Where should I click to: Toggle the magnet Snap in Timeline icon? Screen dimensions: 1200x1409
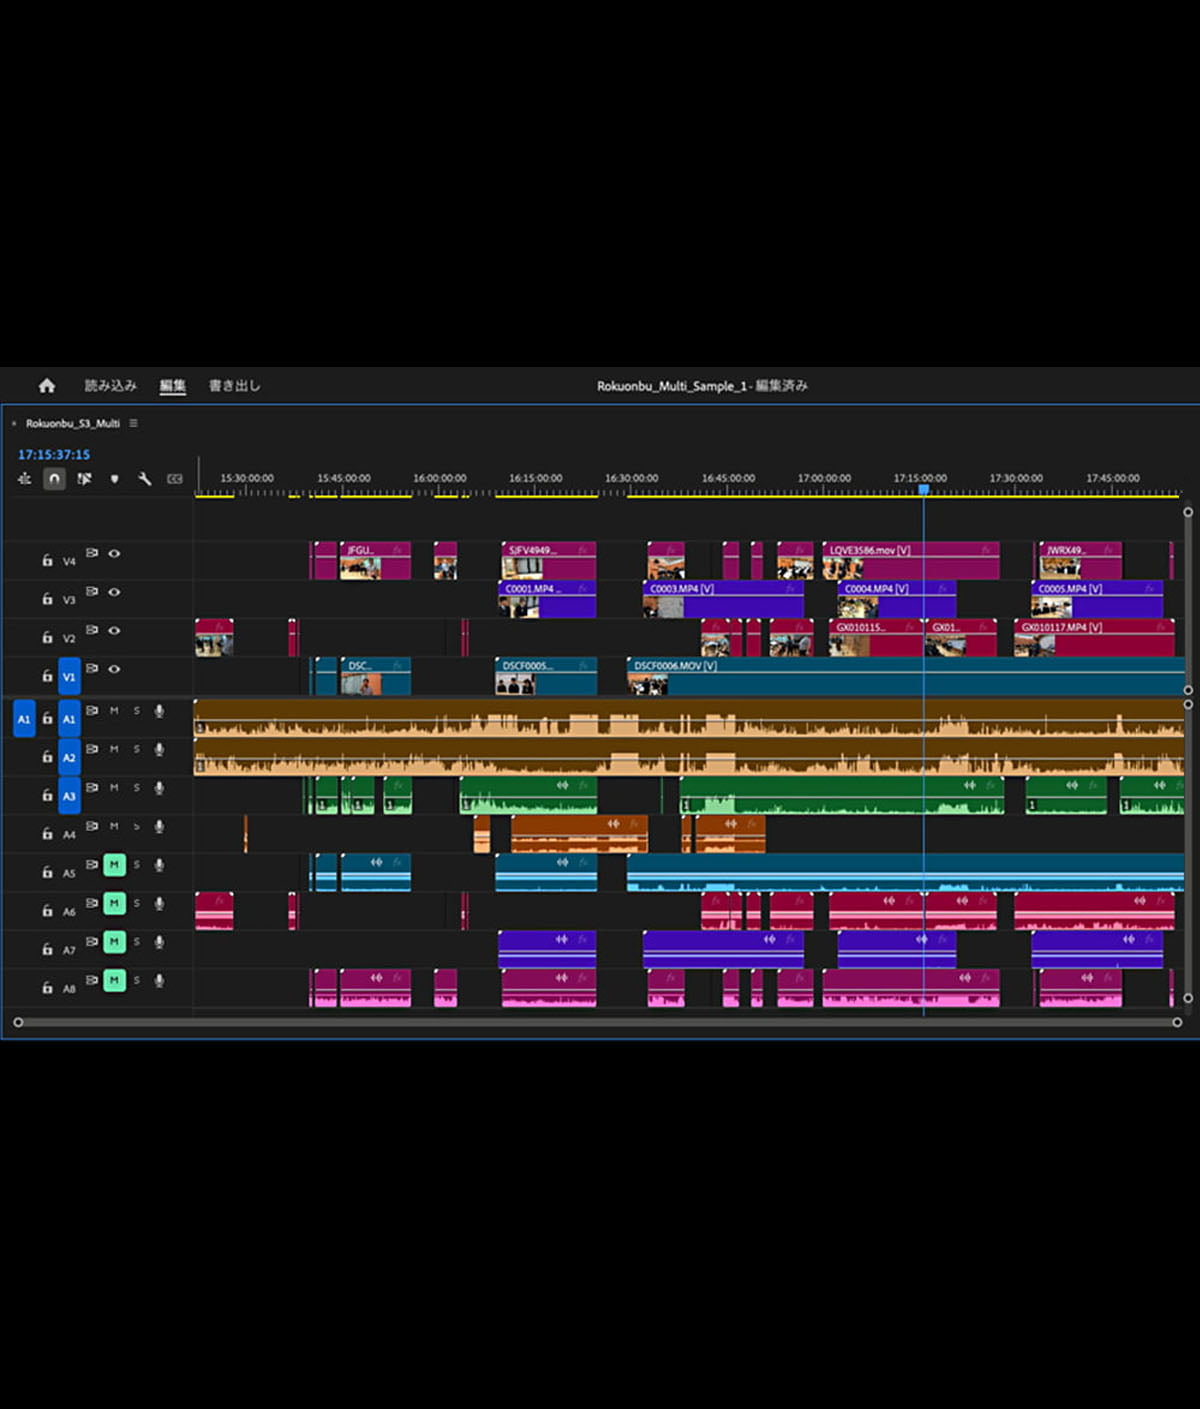click(x=54, y=479)
